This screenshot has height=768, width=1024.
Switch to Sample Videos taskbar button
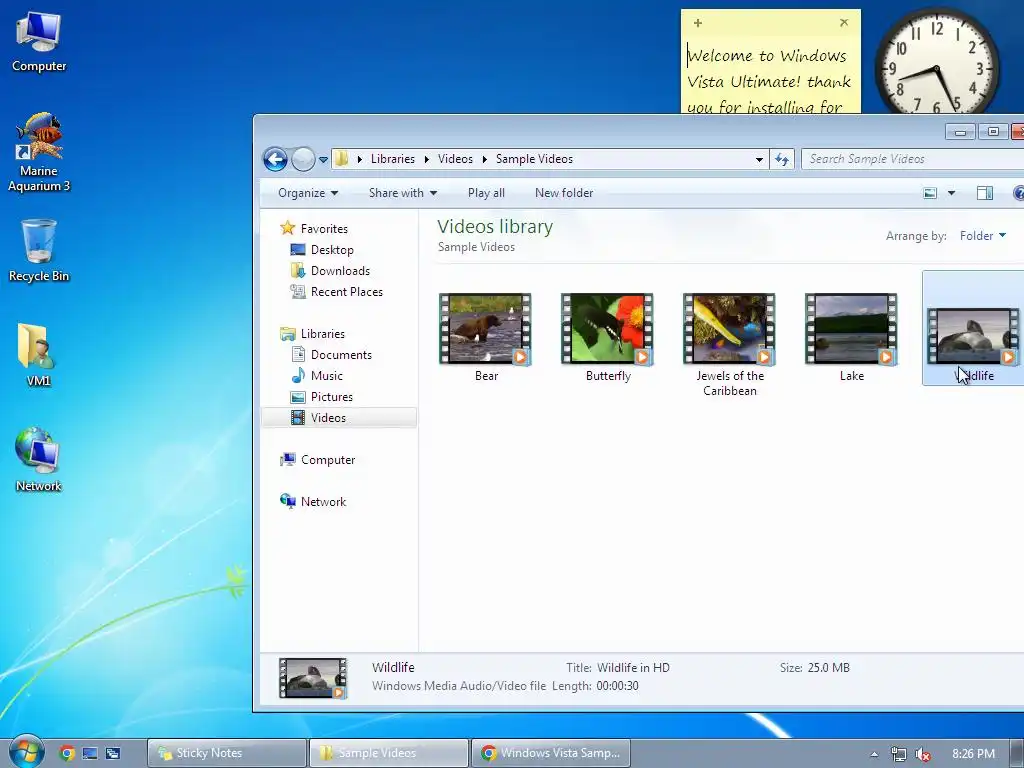(x=389, y=753)
